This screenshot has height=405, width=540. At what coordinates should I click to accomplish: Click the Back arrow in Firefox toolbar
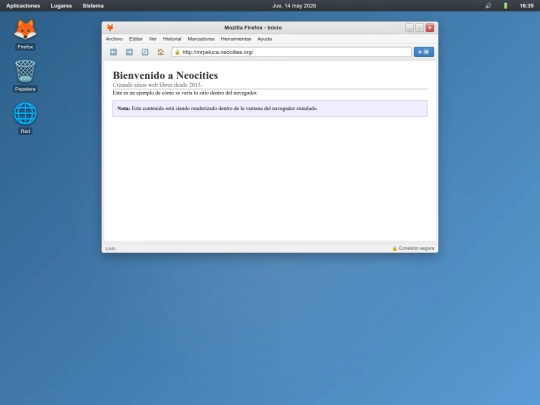tap(113, 52)
